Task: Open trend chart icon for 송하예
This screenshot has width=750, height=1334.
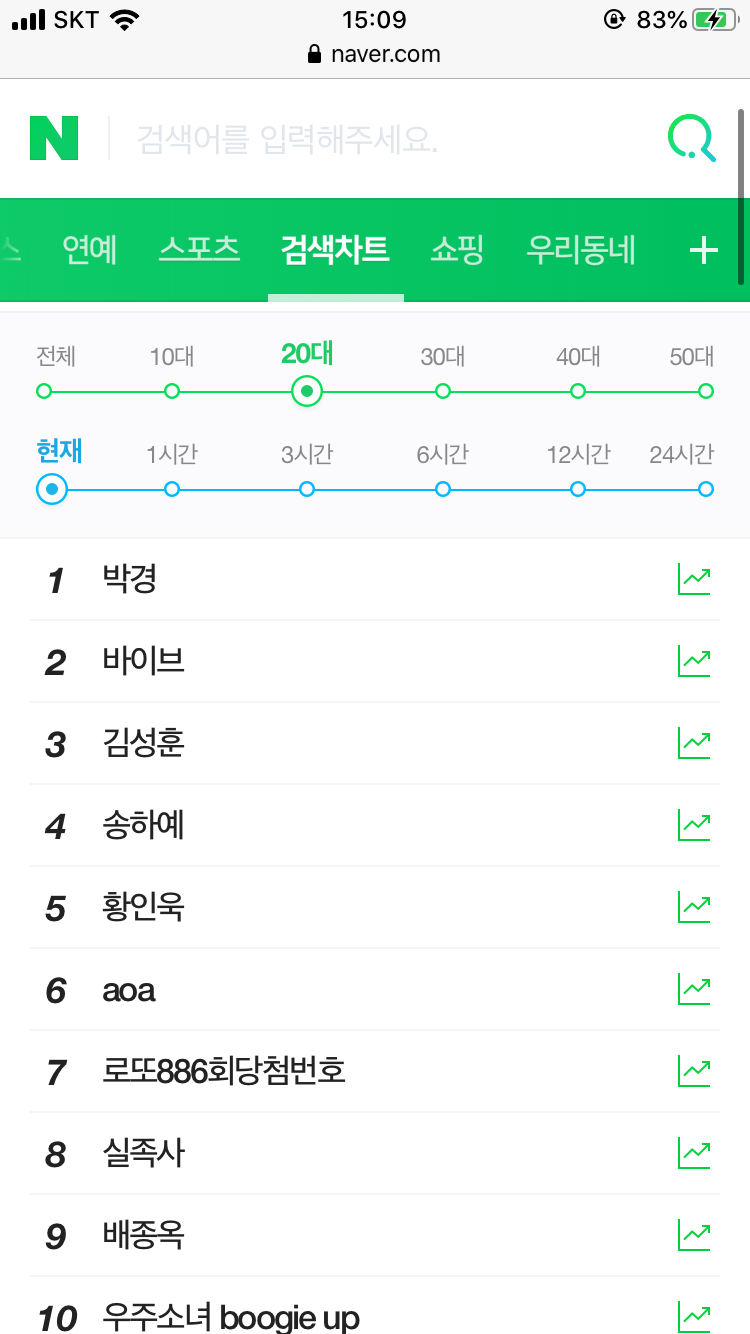Action: click(x=694, y=826)
